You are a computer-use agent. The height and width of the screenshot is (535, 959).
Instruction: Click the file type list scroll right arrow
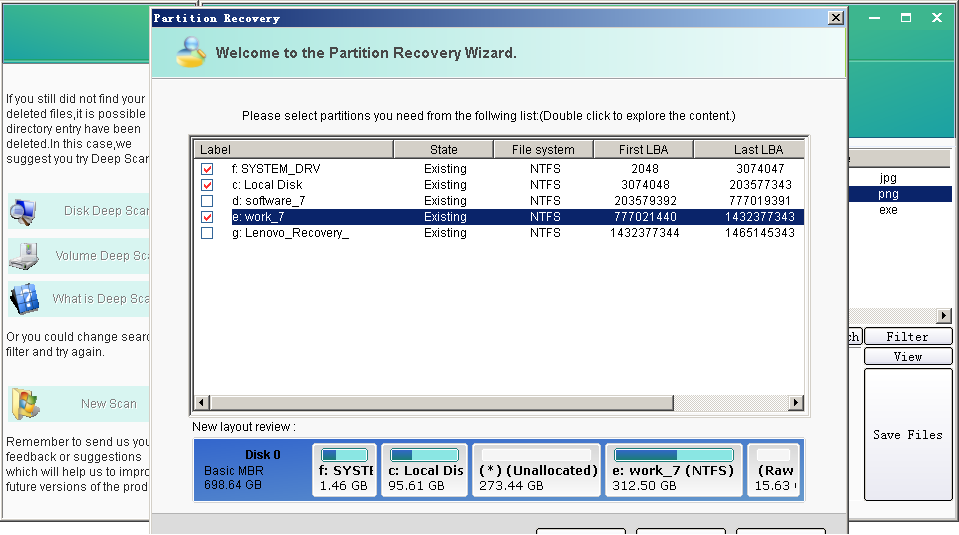(x=944, y=315)
